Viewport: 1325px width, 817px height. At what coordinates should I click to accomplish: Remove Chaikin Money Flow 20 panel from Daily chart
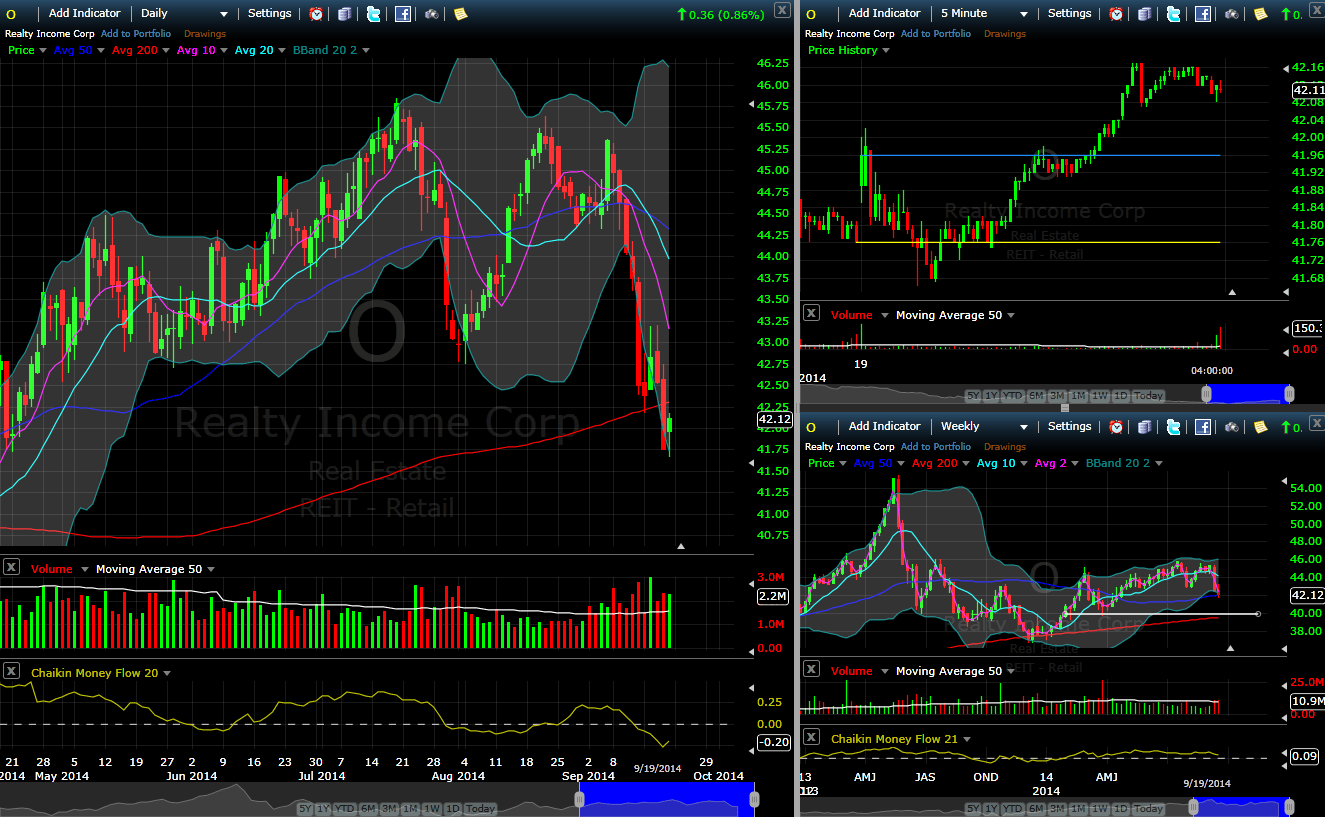(11, 671)
